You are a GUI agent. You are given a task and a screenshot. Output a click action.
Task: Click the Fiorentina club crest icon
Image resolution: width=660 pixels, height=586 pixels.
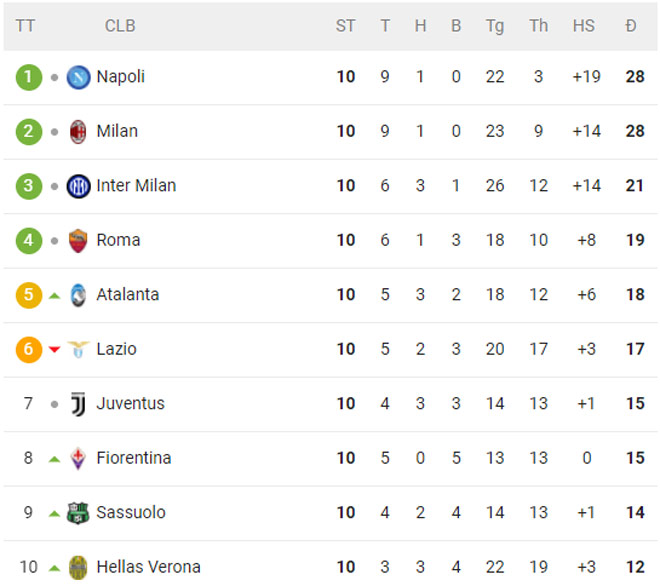tap(78, 458)
